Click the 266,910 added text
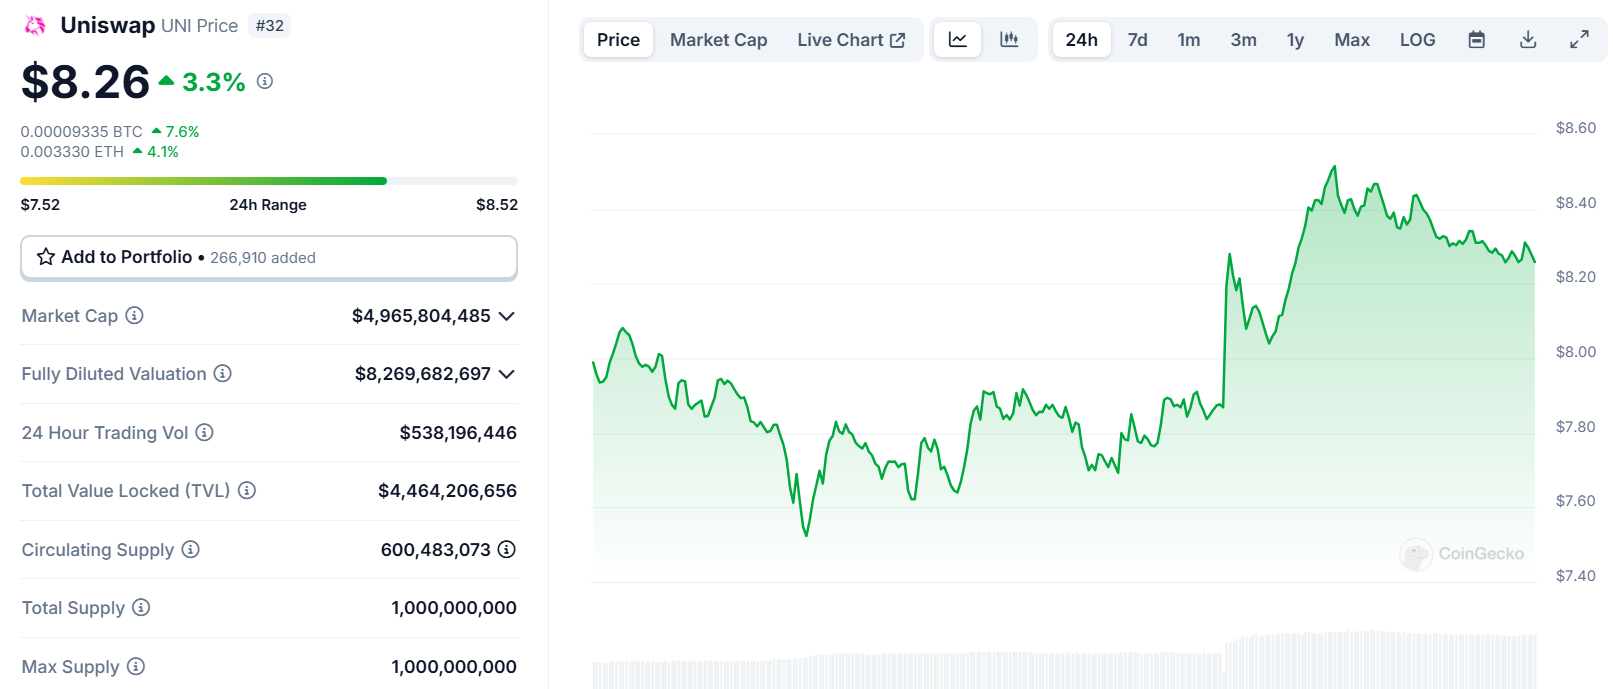 263,258
